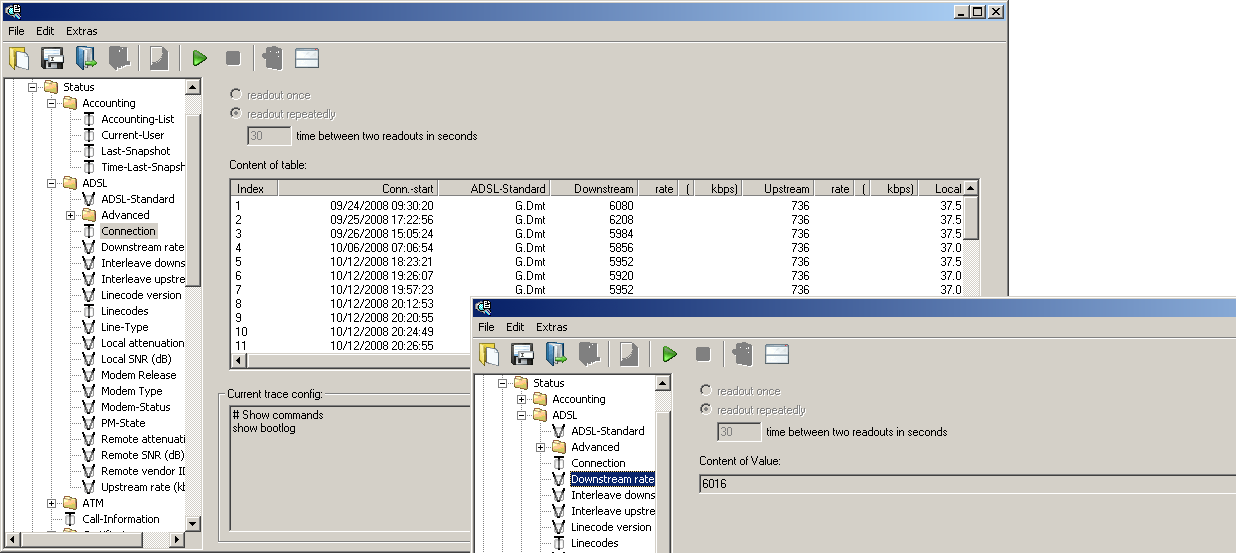The width and height of the screenshot is (1236, 553).
Task: Select 'readout once' radio in back window
Action: 236,95
